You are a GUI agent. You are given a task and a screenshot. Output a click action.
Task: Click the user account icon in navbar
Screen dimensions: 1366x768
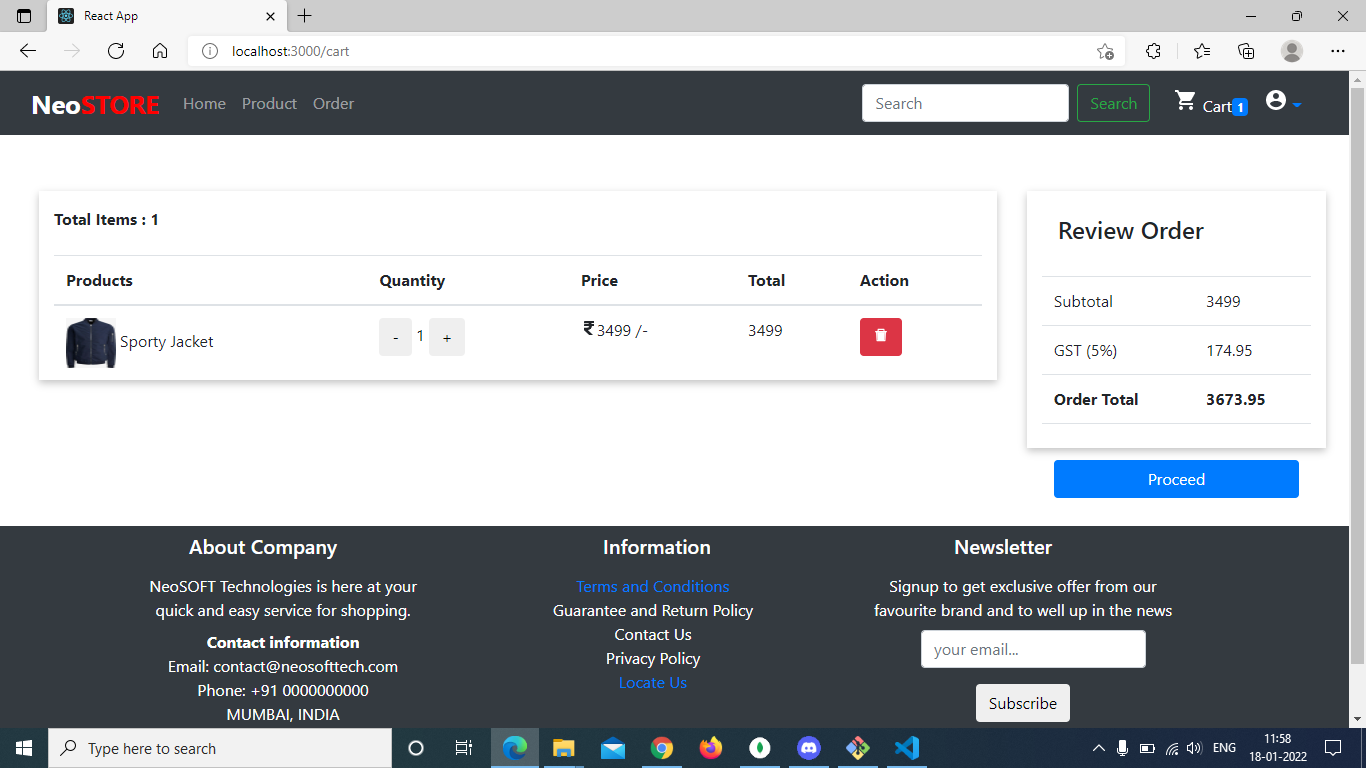click(x=1276, y=101)
